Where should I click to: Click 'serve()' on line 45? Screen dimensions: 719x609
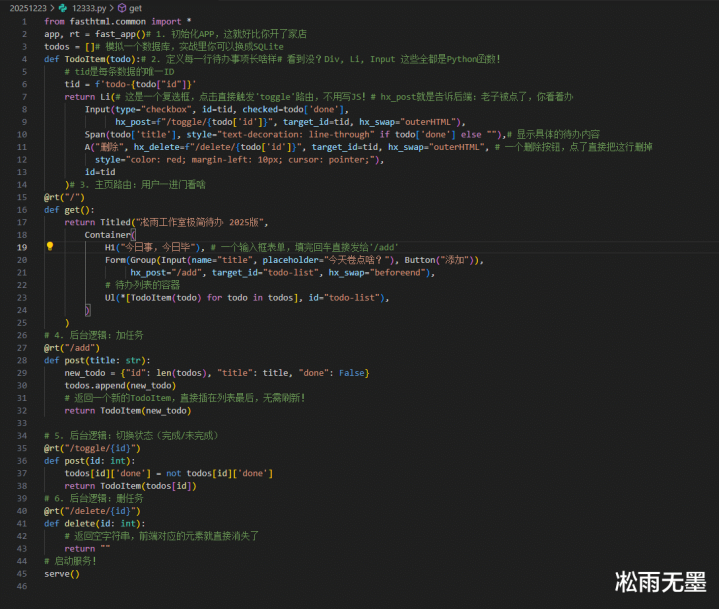(62, 574)
